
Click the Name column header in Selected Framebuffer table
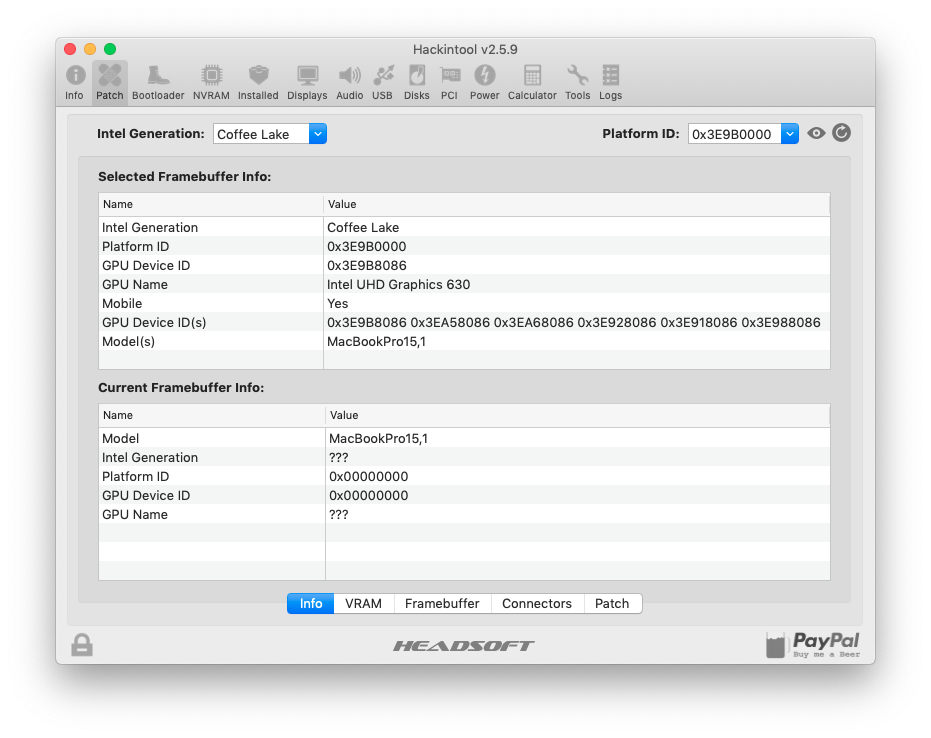pyautogui.click(x=211, y=204)
